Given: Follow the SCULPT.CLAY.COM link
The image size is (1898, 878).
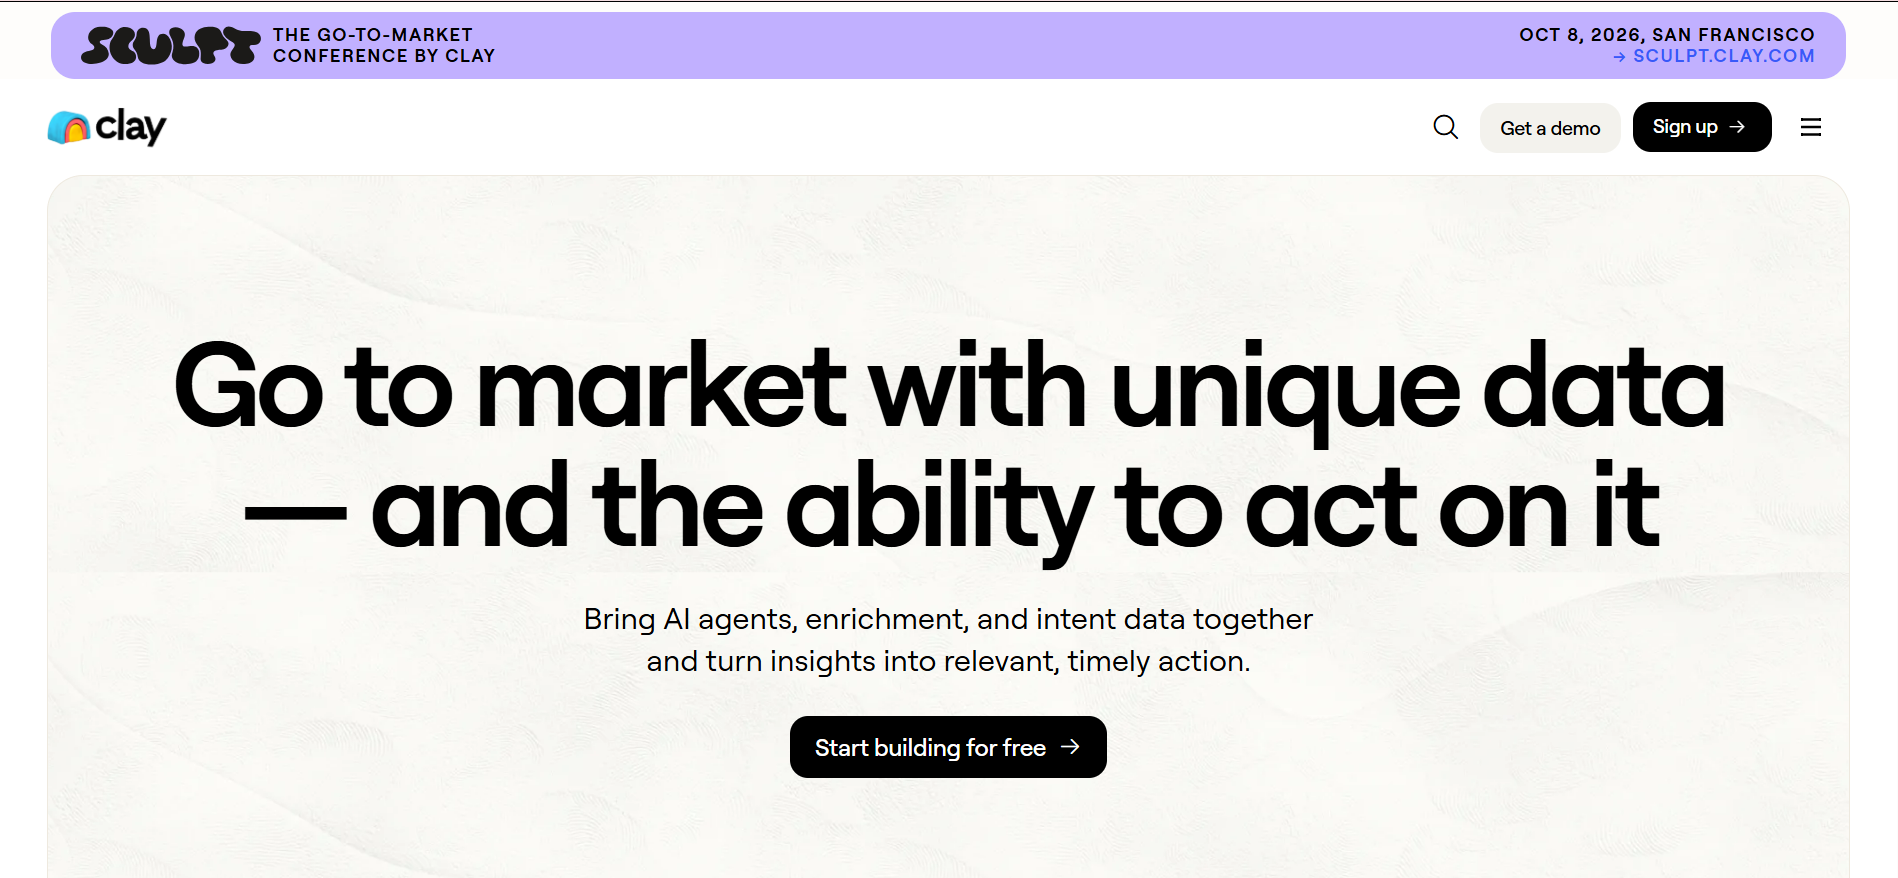Looking at the screenshot, I should 1723,56.
